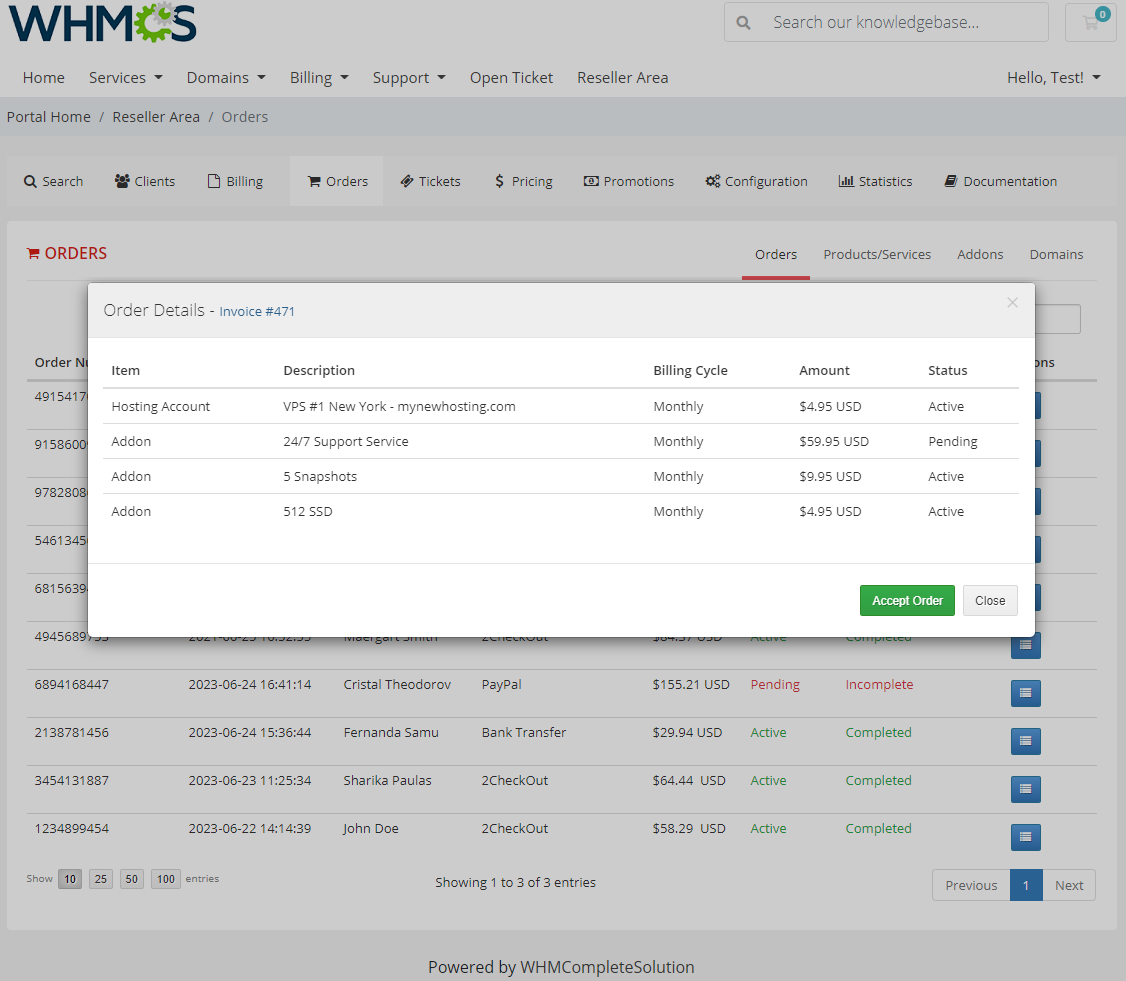Click the shopping cart icon
The width and height of the screenshot is (1126, 981).
[1089, 22]
